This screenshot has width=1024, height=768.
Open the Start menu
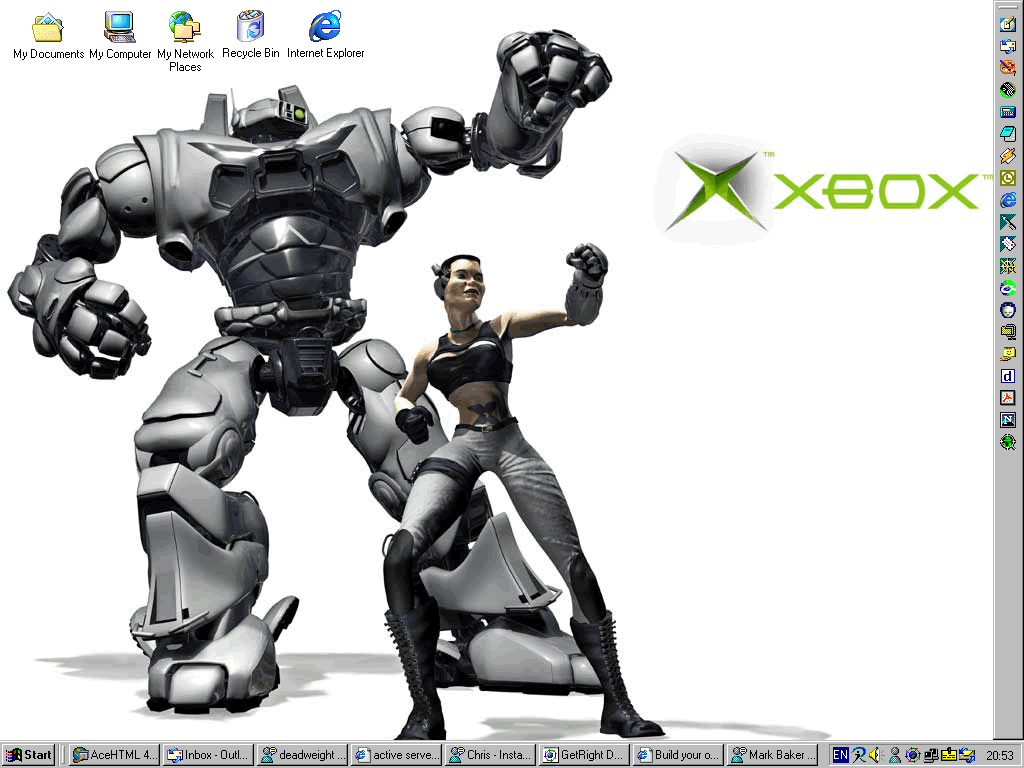[x=28, y=755]
